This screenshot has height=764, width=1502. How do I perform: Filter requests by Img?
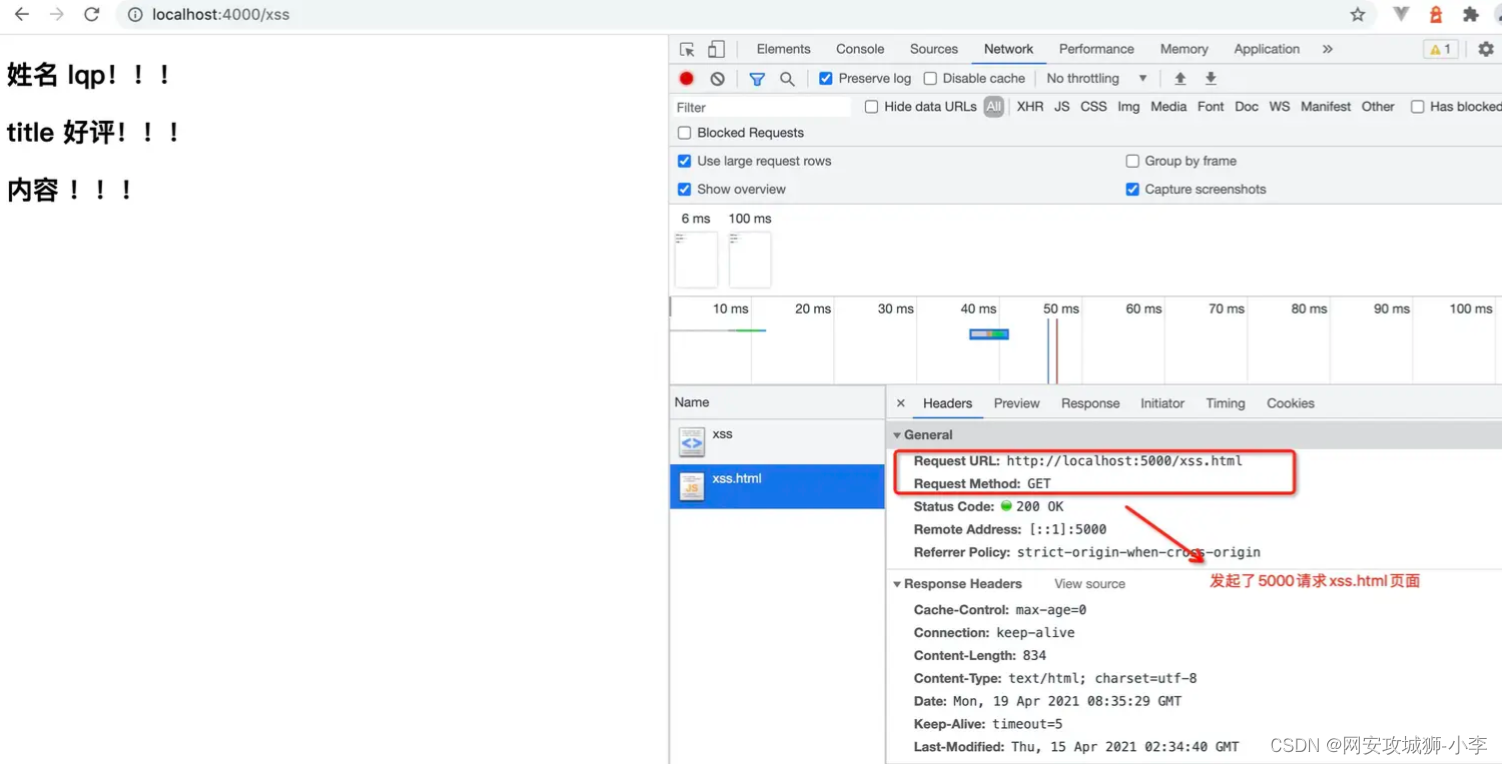(x=1128, y=106)
